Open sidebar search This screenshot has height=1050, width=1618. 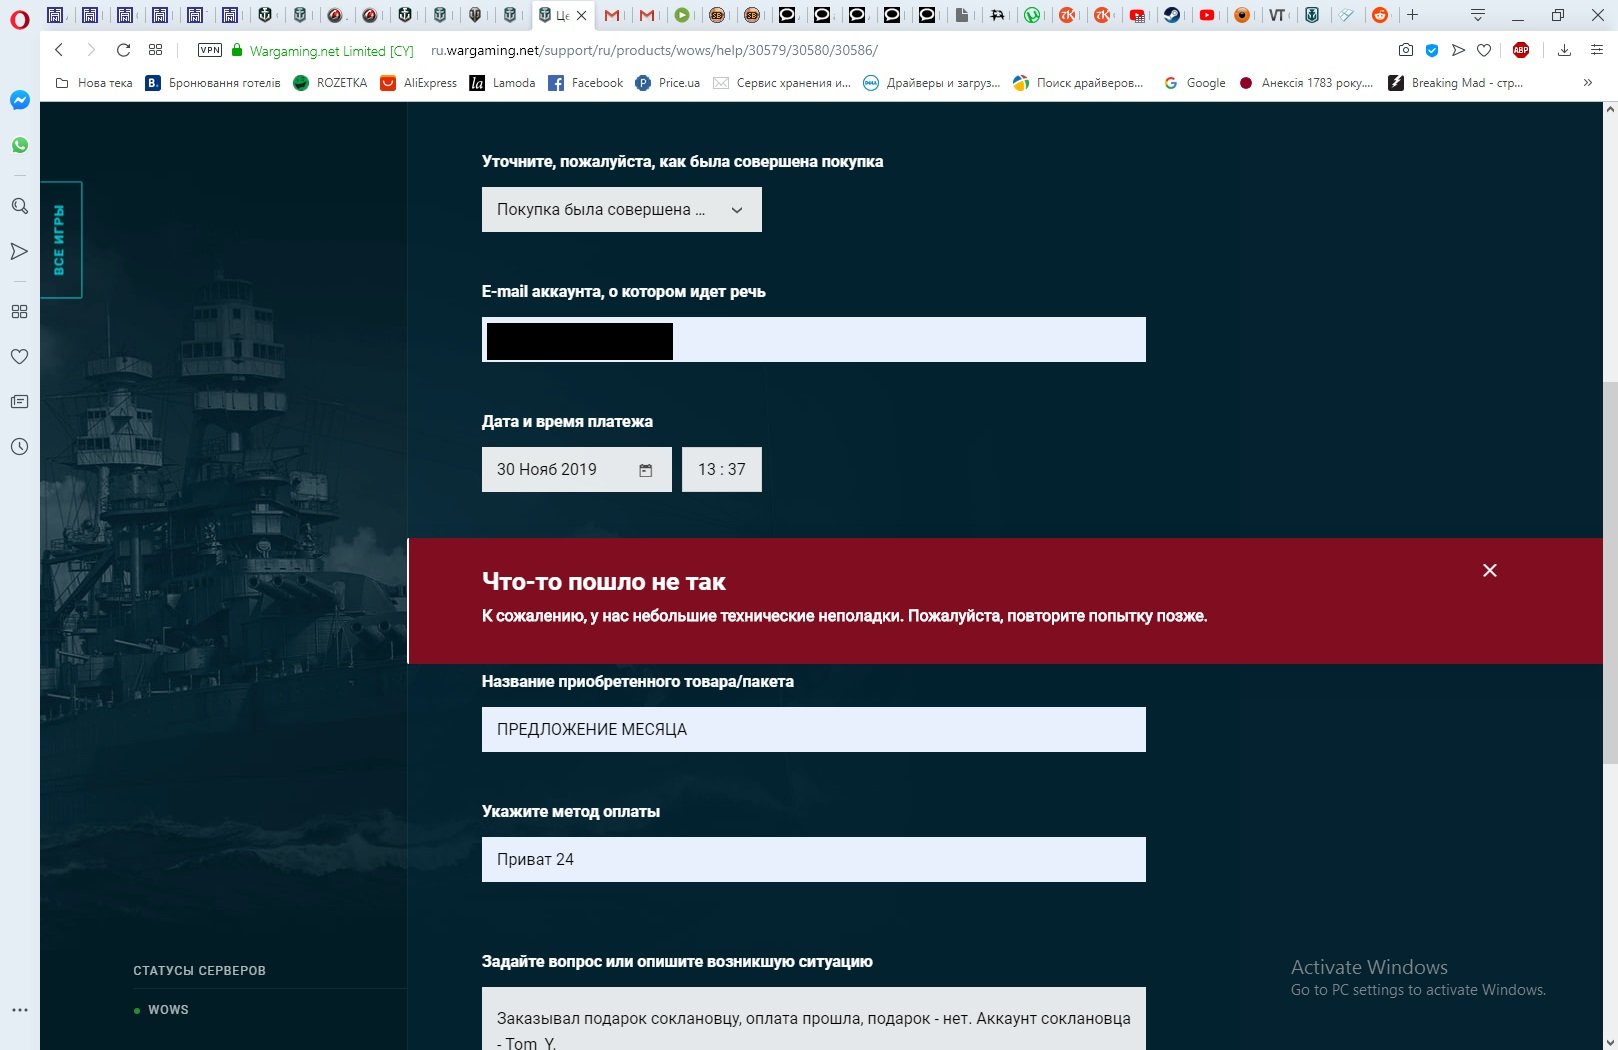pos(19,206)
